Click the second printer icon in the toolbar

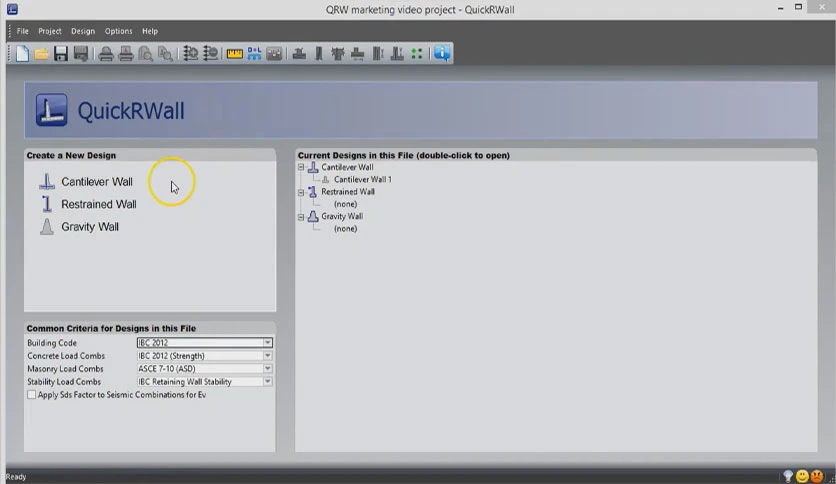point(126,53)
